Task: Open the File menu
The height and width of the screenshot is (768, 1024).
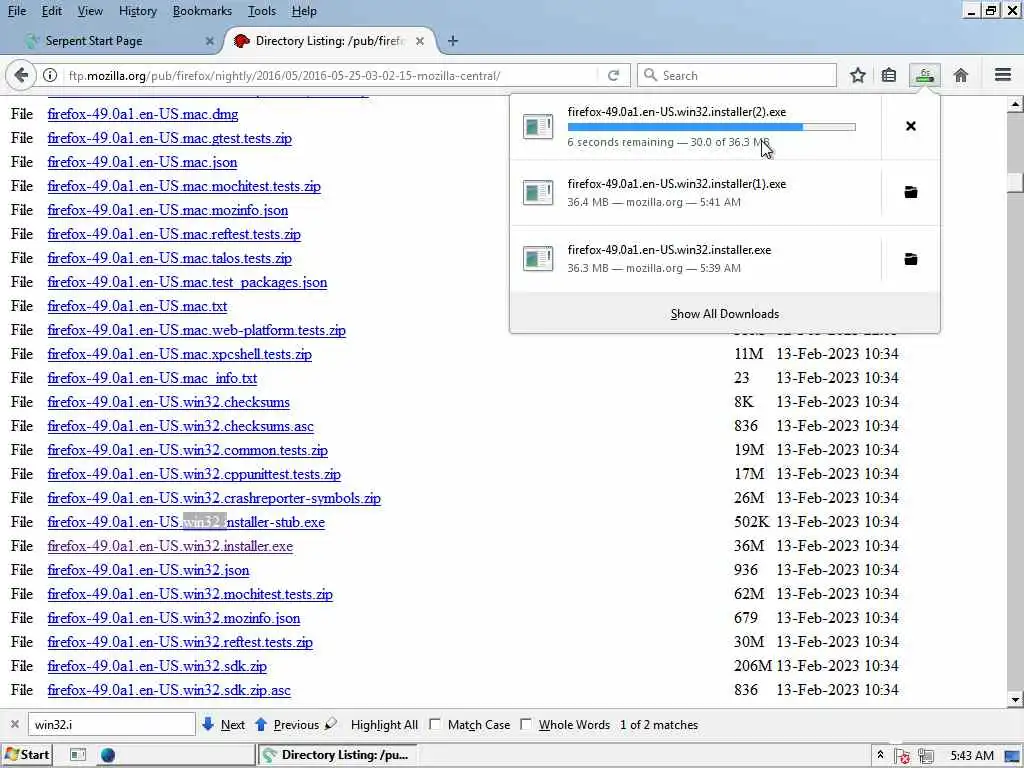Action: pyautogui.click(x=17, y=11)
